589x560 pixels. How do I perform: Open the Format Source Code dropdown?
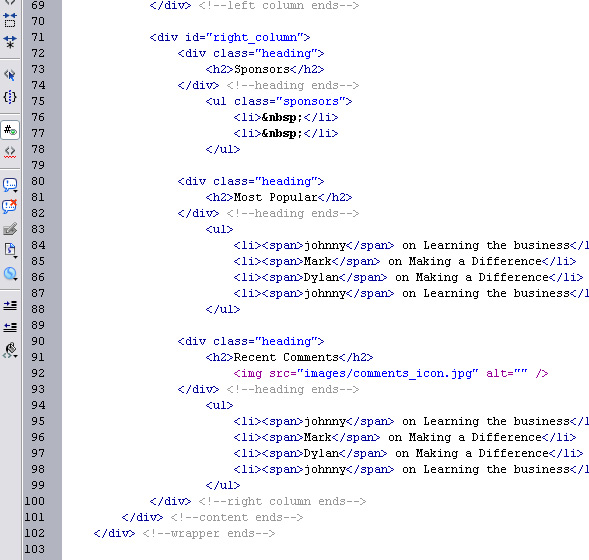pos(10,350)
